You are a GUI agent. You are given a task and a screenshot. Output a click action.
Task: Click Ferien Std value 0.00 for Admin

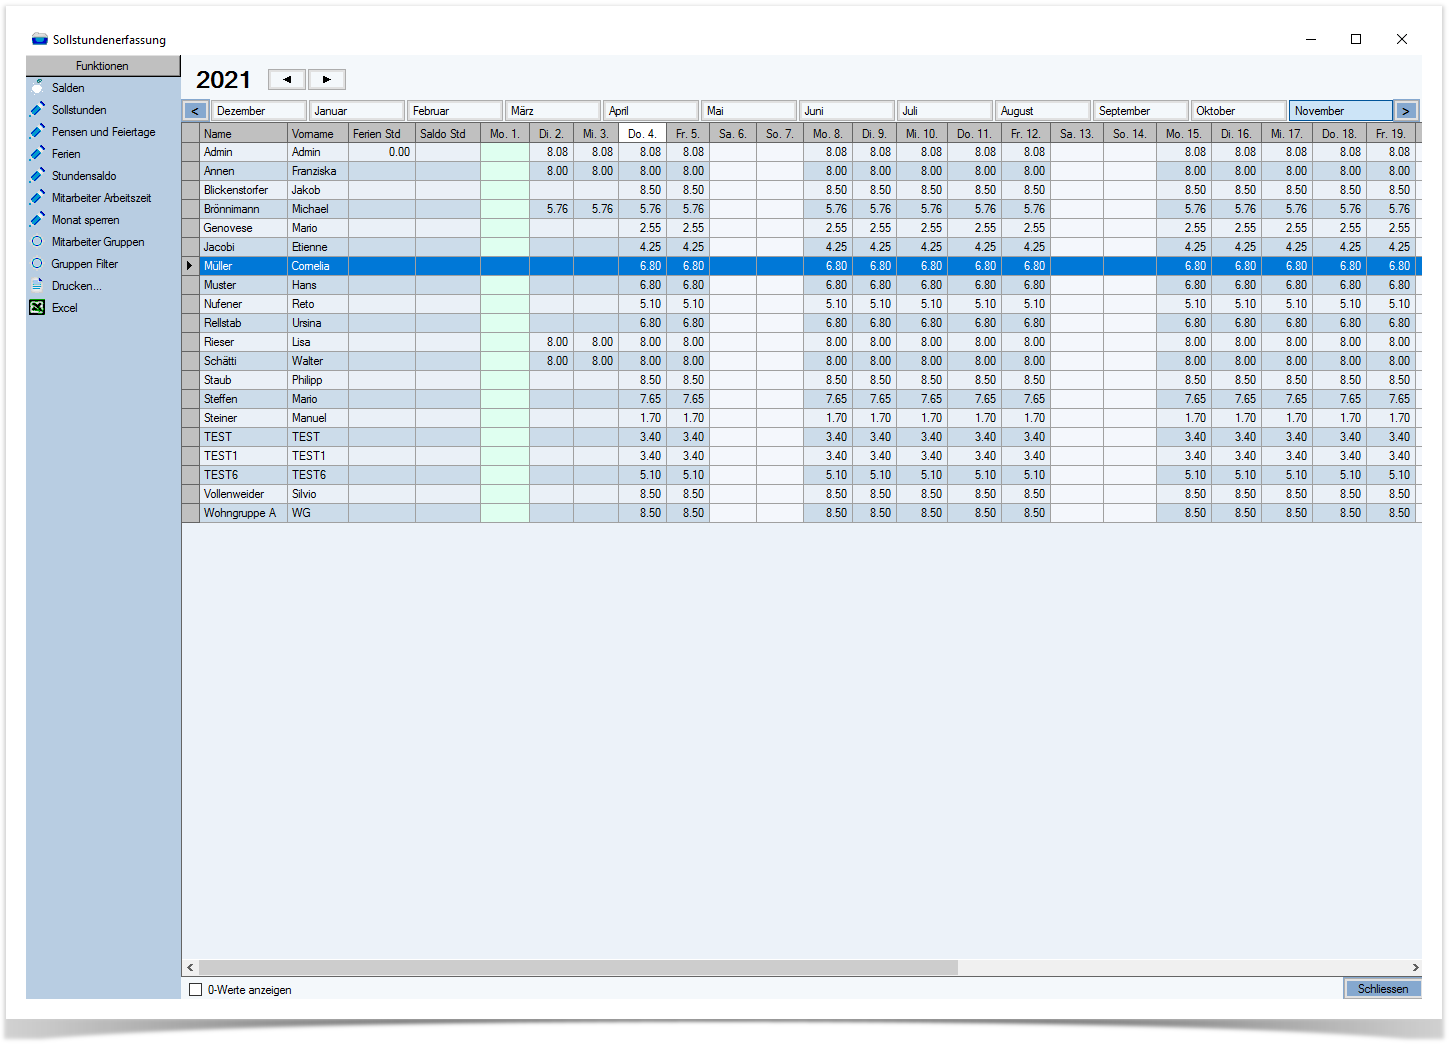[382, 152]
